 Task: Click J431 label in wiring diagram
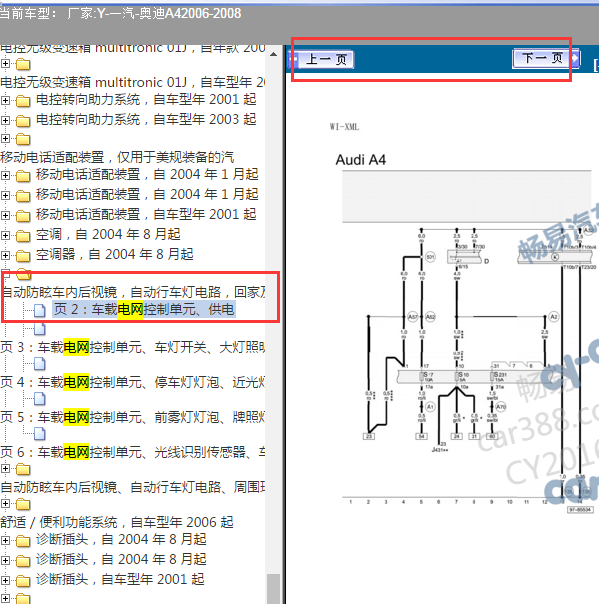click(440, 450)
